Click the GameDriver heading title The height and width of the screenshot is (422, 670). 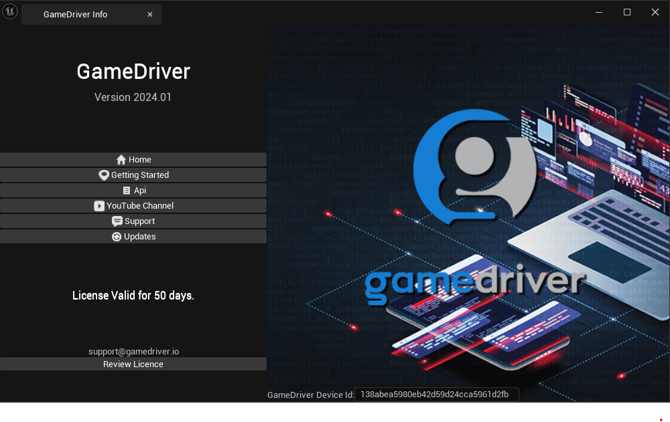coord(133,72)
